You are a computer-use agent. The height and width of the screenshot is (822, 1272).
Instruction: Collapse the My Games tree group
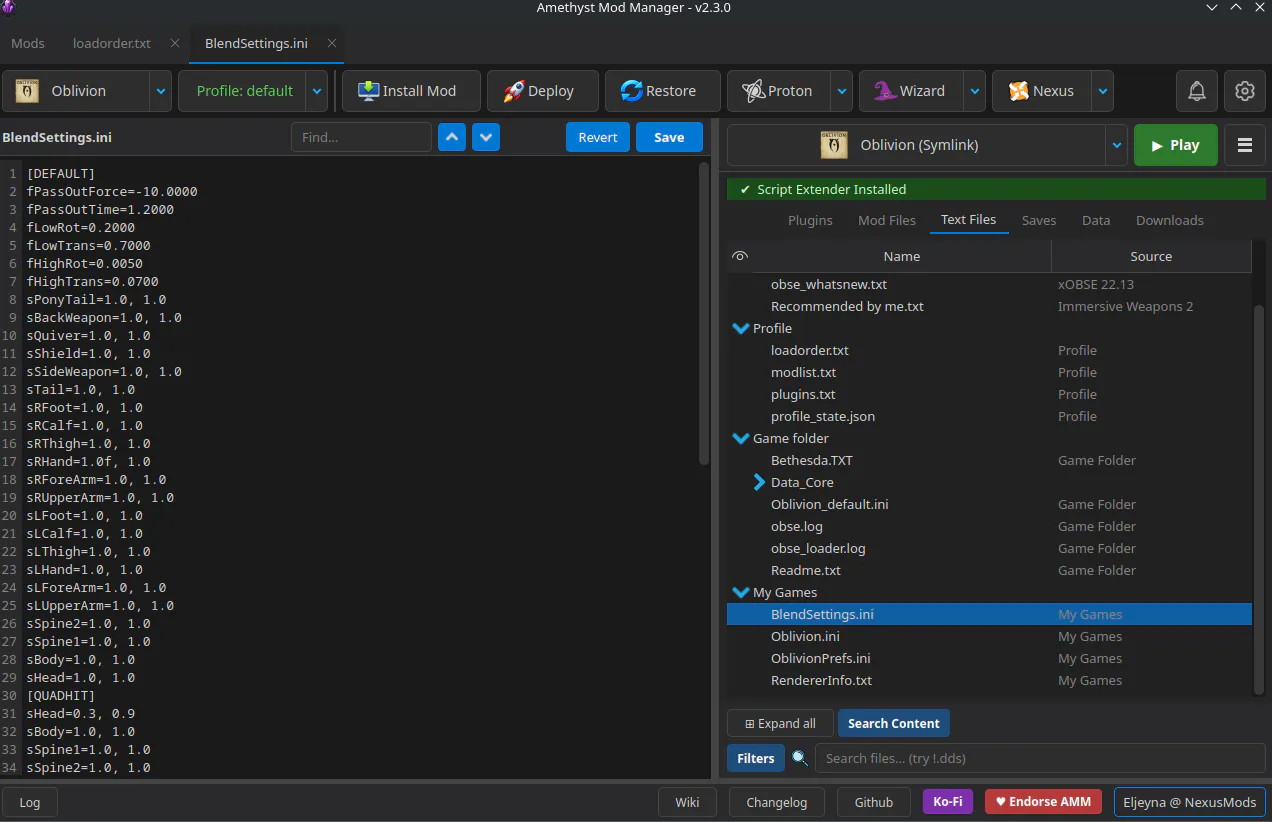pyautogui.click(x=741, y=592)
